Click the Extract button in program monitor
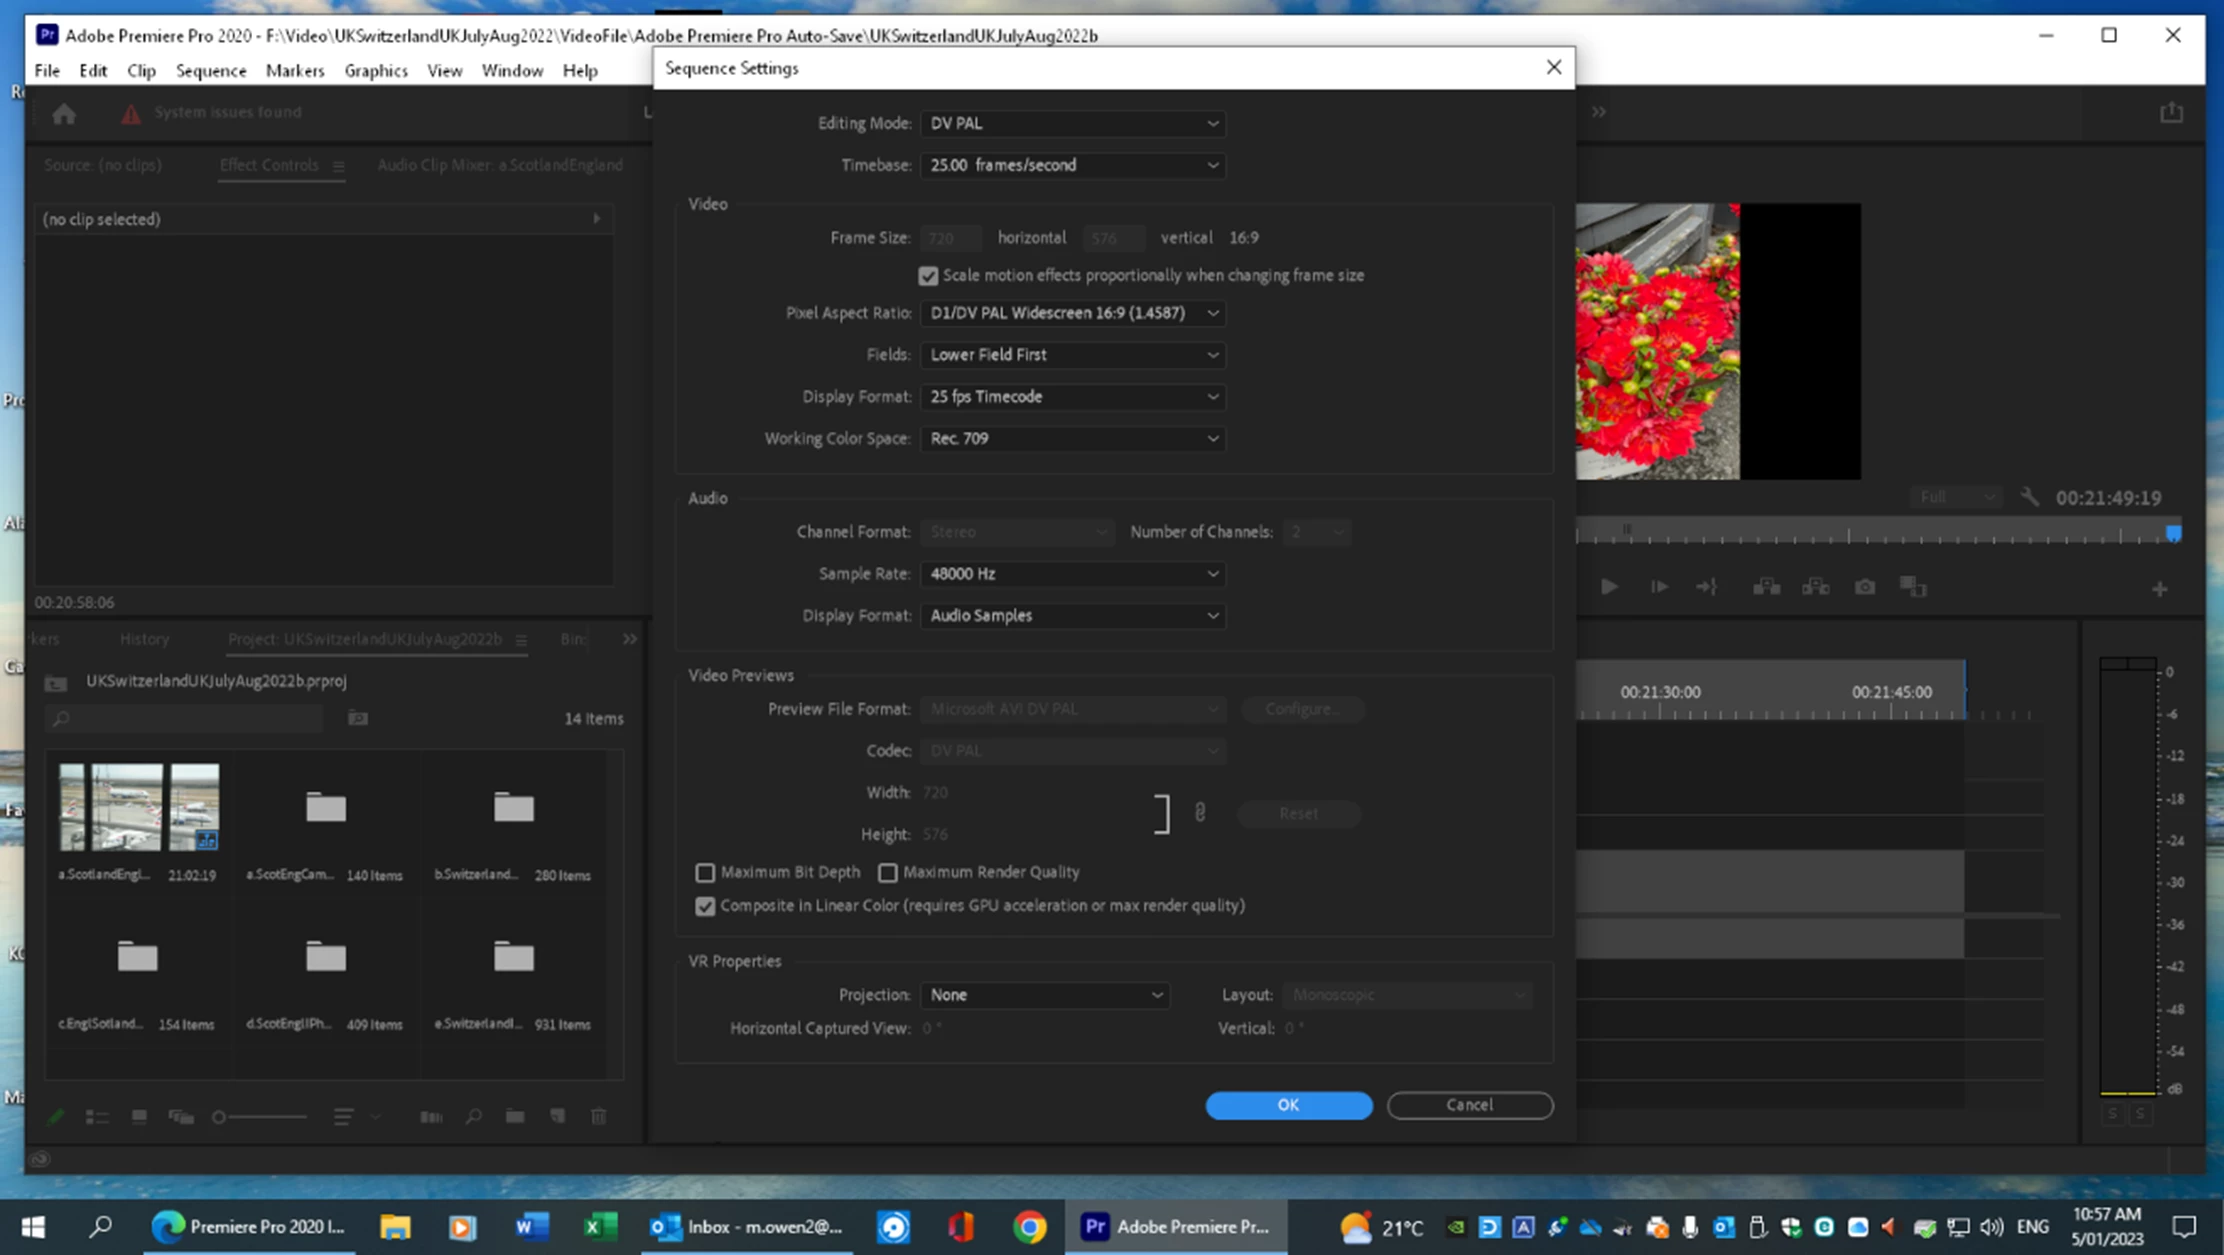The image size is (2224, 1255). point(1815,587)
